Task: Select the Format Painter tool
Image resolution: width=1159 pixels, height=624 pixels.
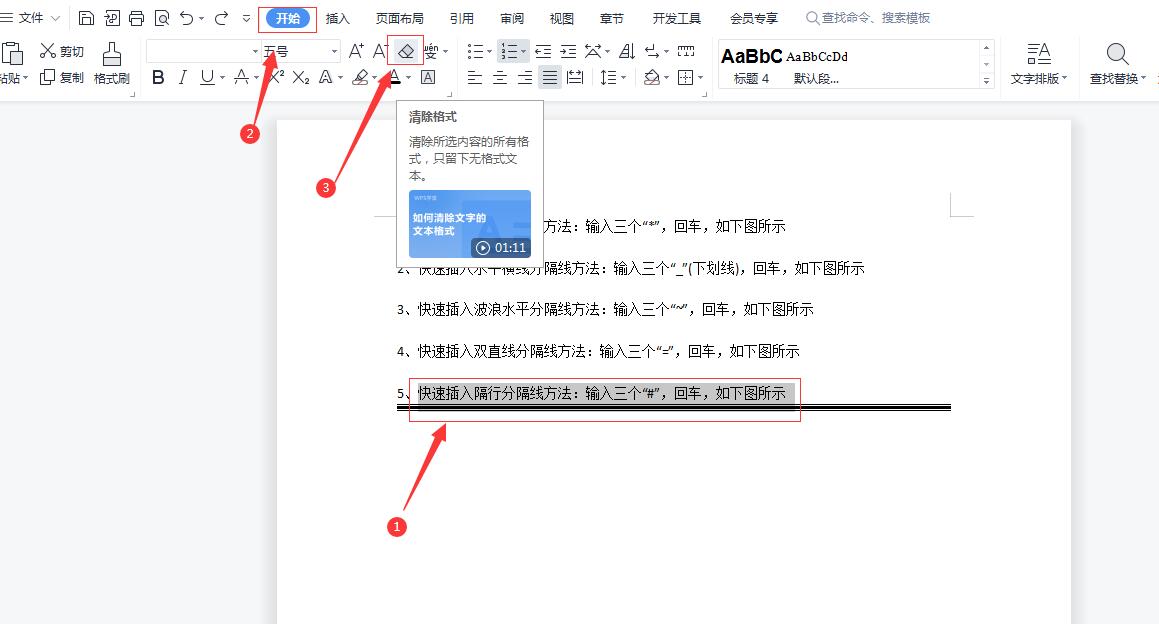Action: click(x=111, y=63)
